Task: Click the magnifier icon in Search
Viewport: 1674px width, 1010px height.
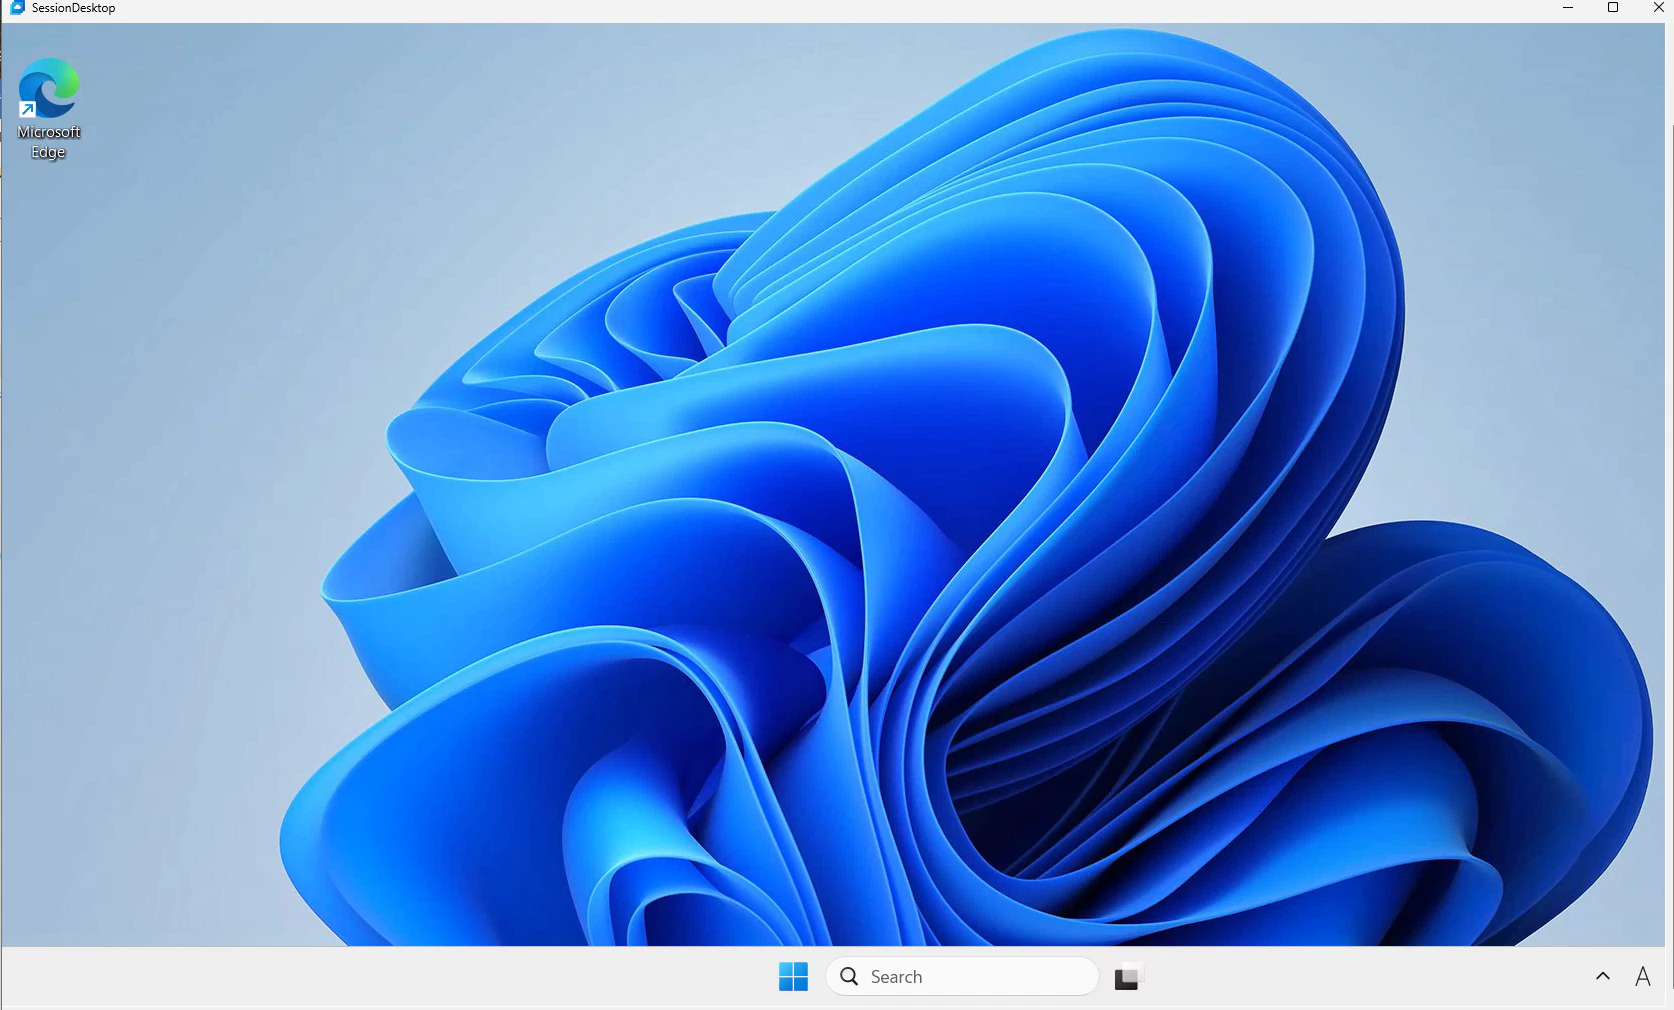Action: point(849,976)
